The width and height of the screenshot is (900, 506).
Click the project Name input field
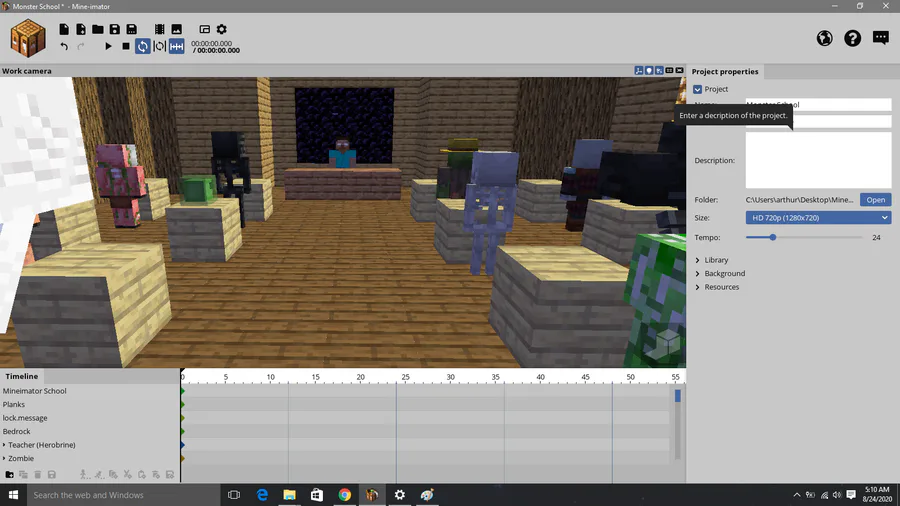tap(818, 104)
